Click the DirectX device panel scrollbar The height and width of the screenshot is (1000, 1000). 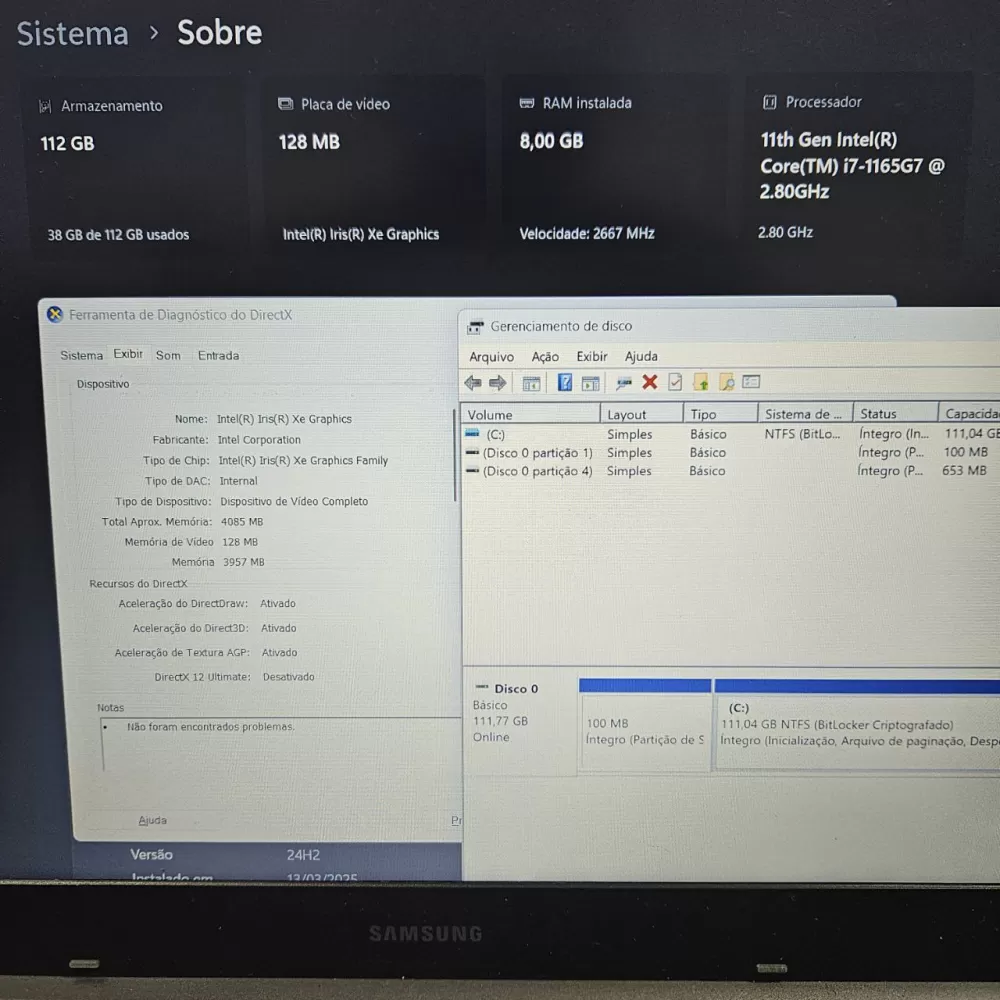[455, 455]
